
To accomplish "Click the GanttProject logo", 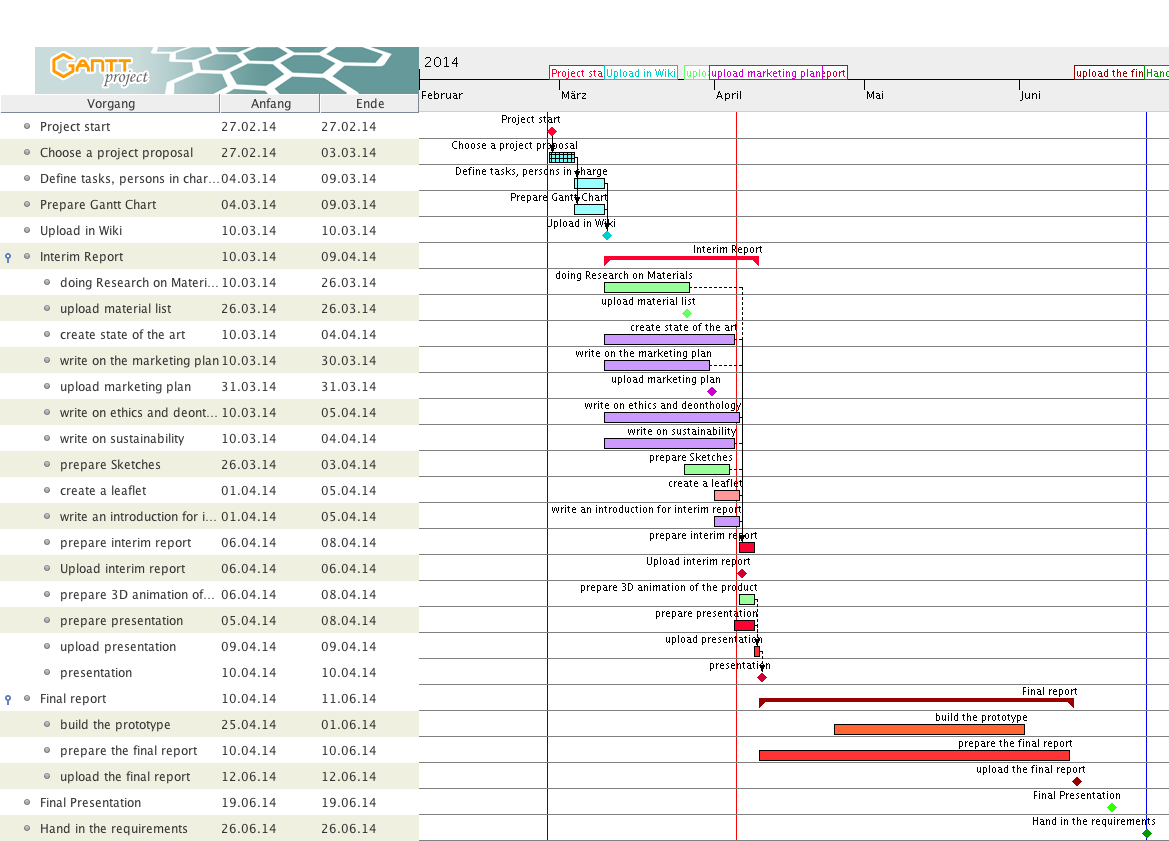I will (x=100, y=69).
